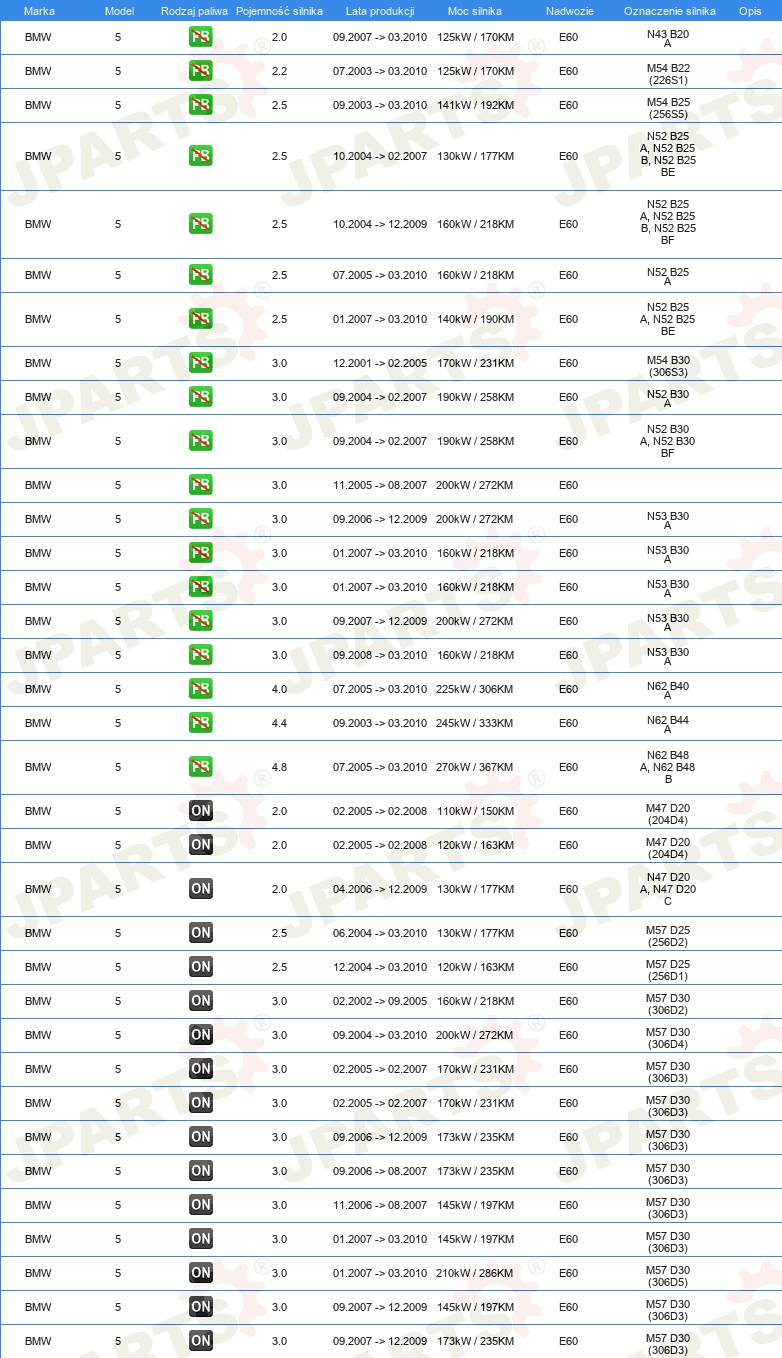Click the Model column header
This screenshot has height=1358, width=782.
[x=119, y=10]
